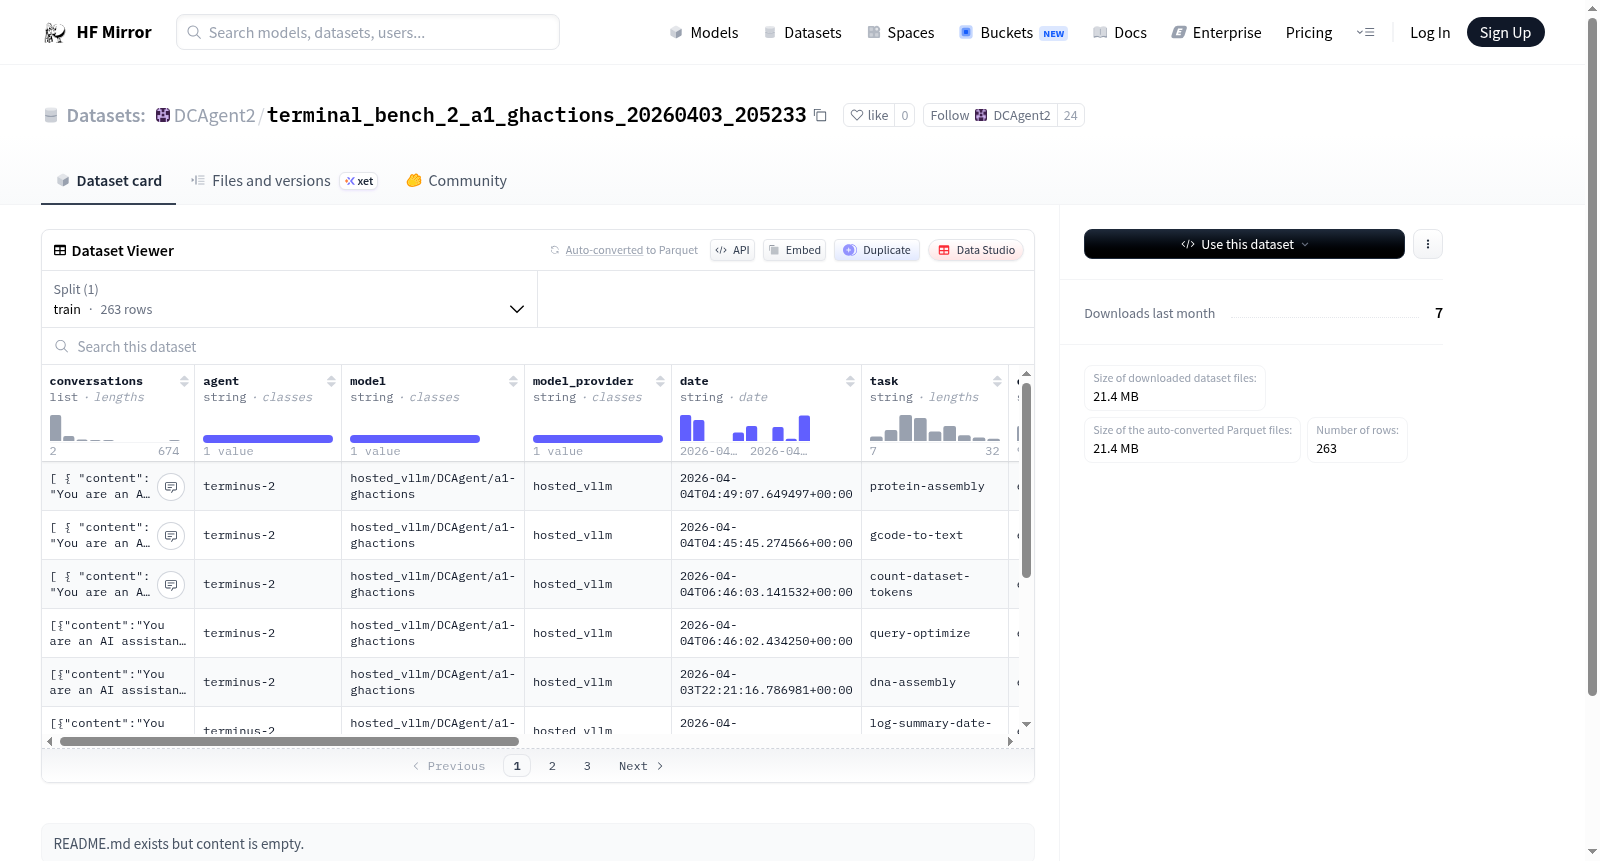Screen dimensions: 1600x861
Task: Select page 1 in pagination
Action: [517, 766]
